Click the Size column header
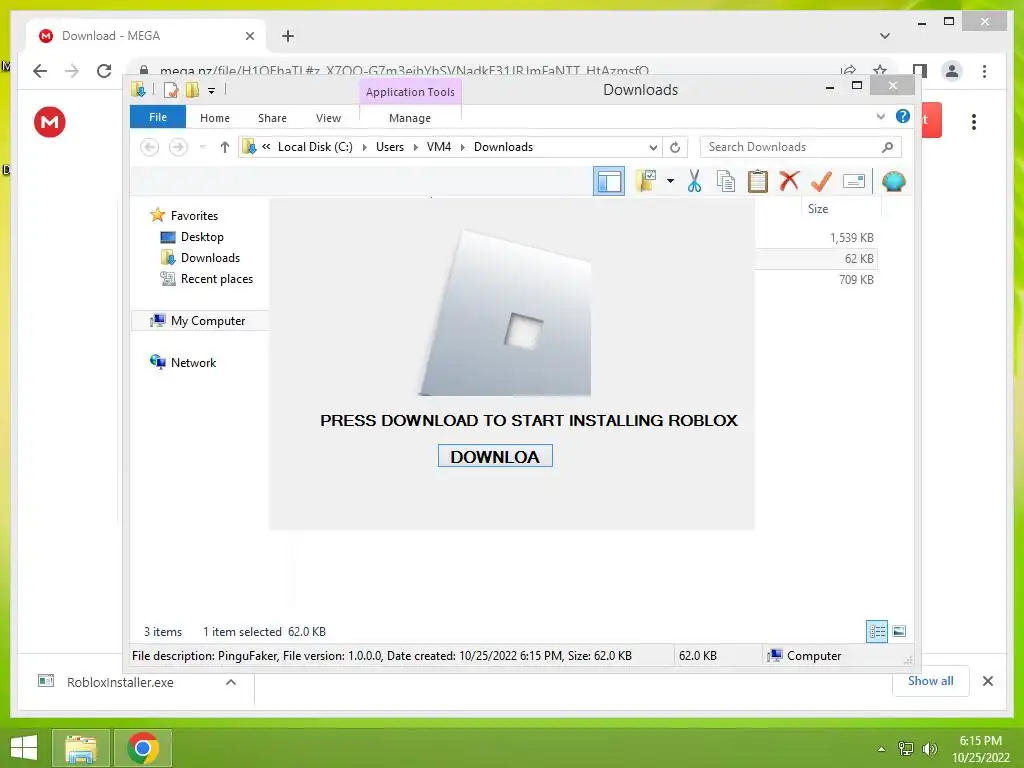The height and width of the screenshot is (768, 1024). 818,208
